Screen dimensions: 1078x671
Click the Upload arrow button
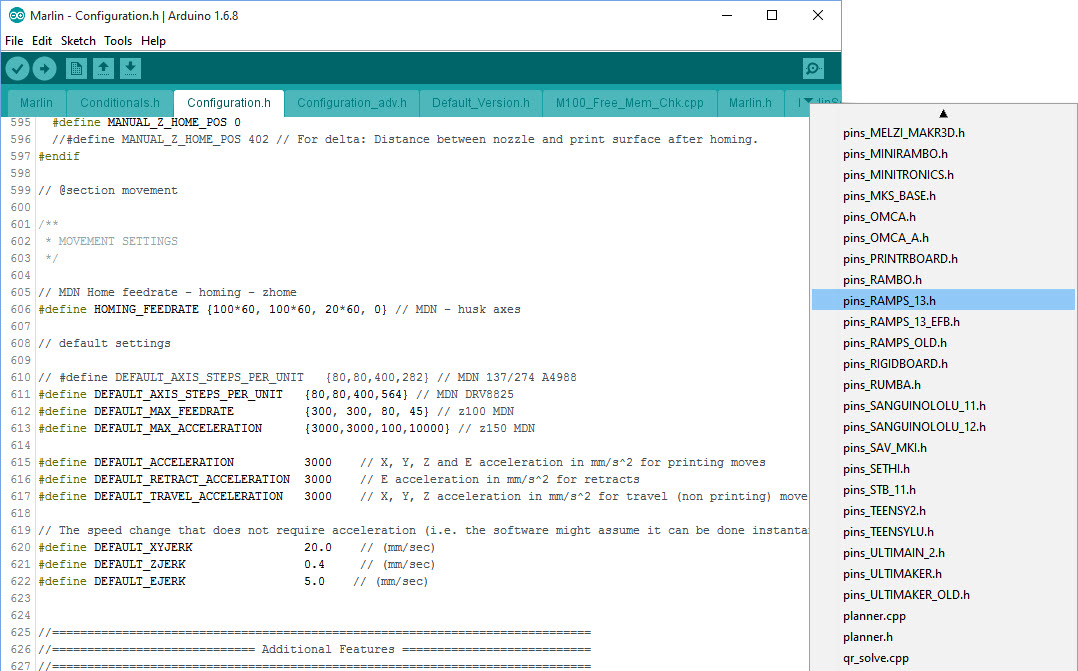[45, 69]
